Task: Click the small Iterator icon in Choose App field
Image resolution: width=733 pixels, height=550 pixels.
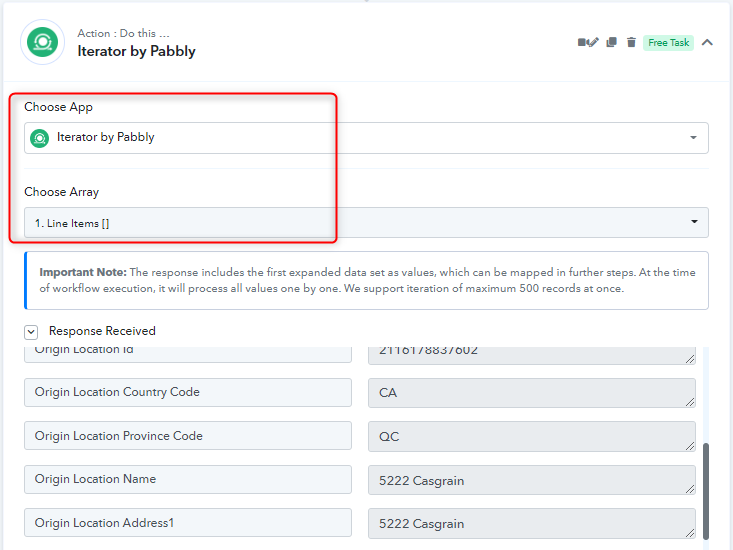Action: [40, 138]
